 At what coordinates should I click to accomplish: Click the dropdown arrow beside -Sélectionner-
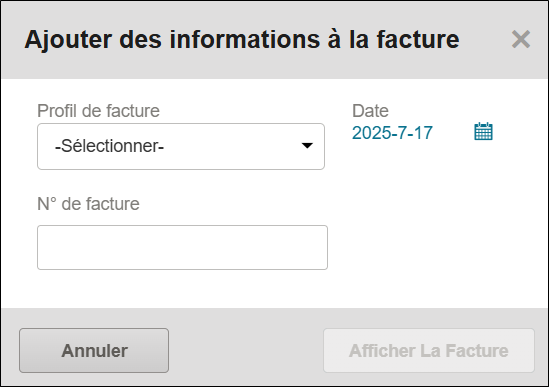click(x=307, y=146)
